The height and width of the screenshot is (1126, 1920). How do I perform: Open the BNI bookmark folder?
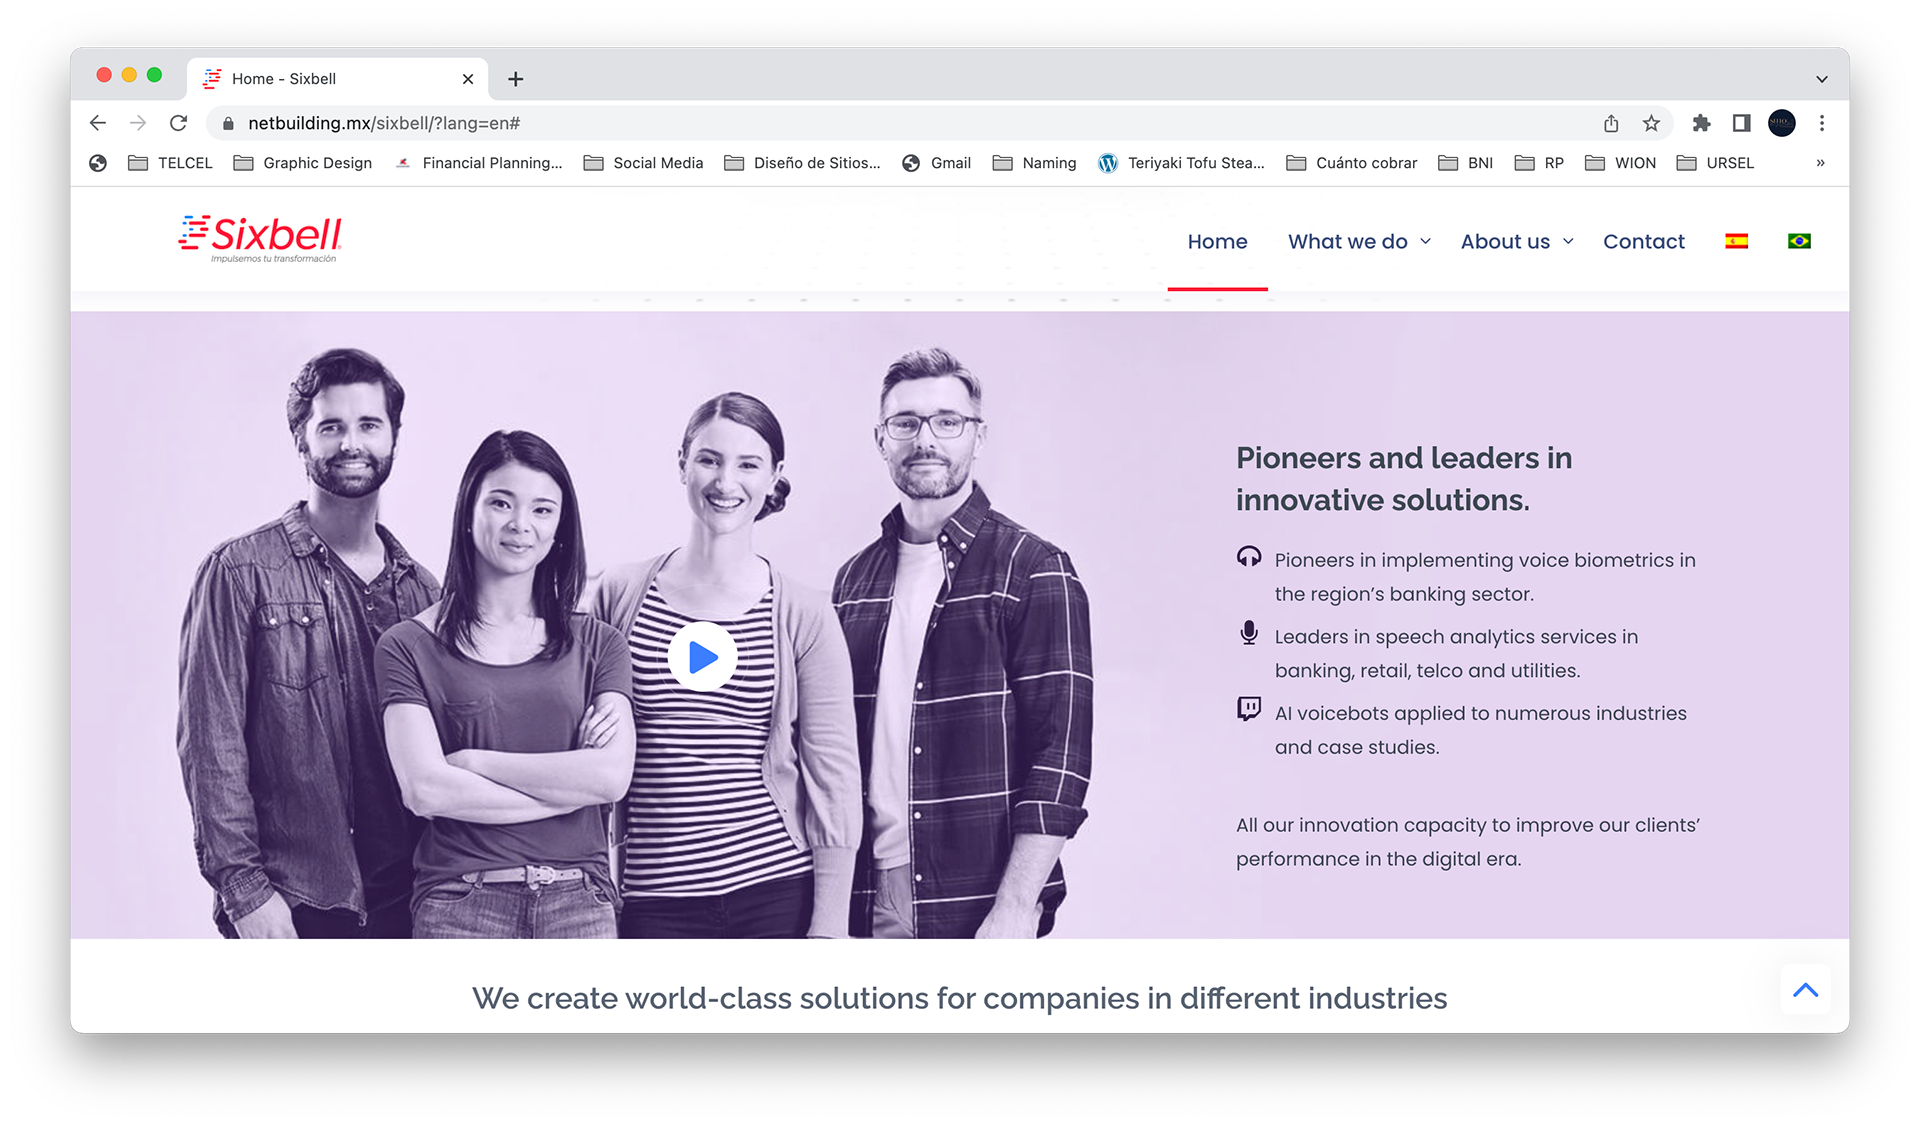click(1466, 163)
